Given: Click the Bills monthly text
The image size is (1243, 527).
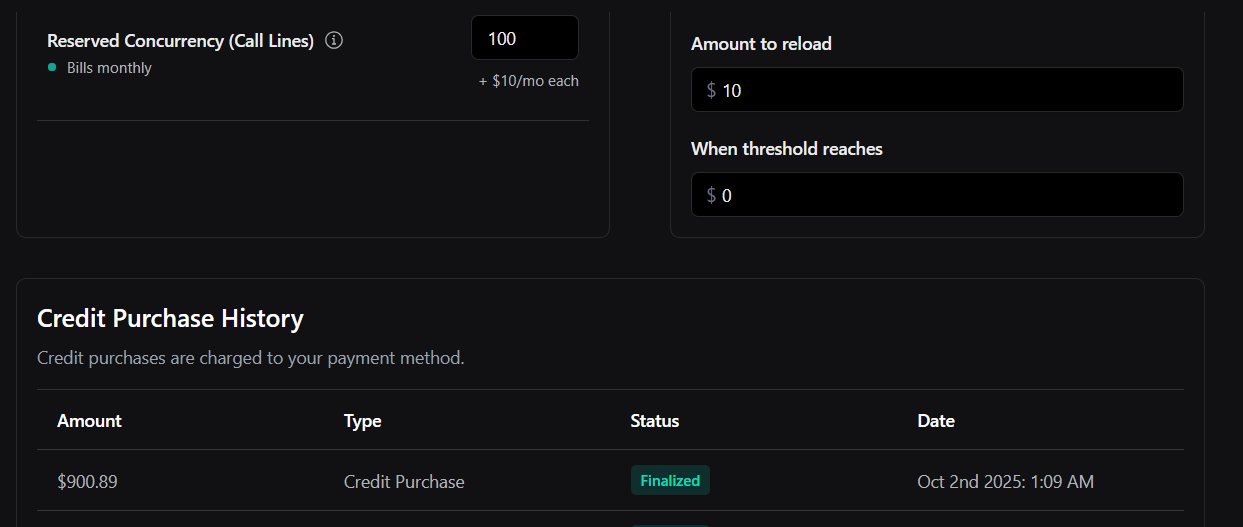Looking at the screenshot, I should (x=109, y=68).
